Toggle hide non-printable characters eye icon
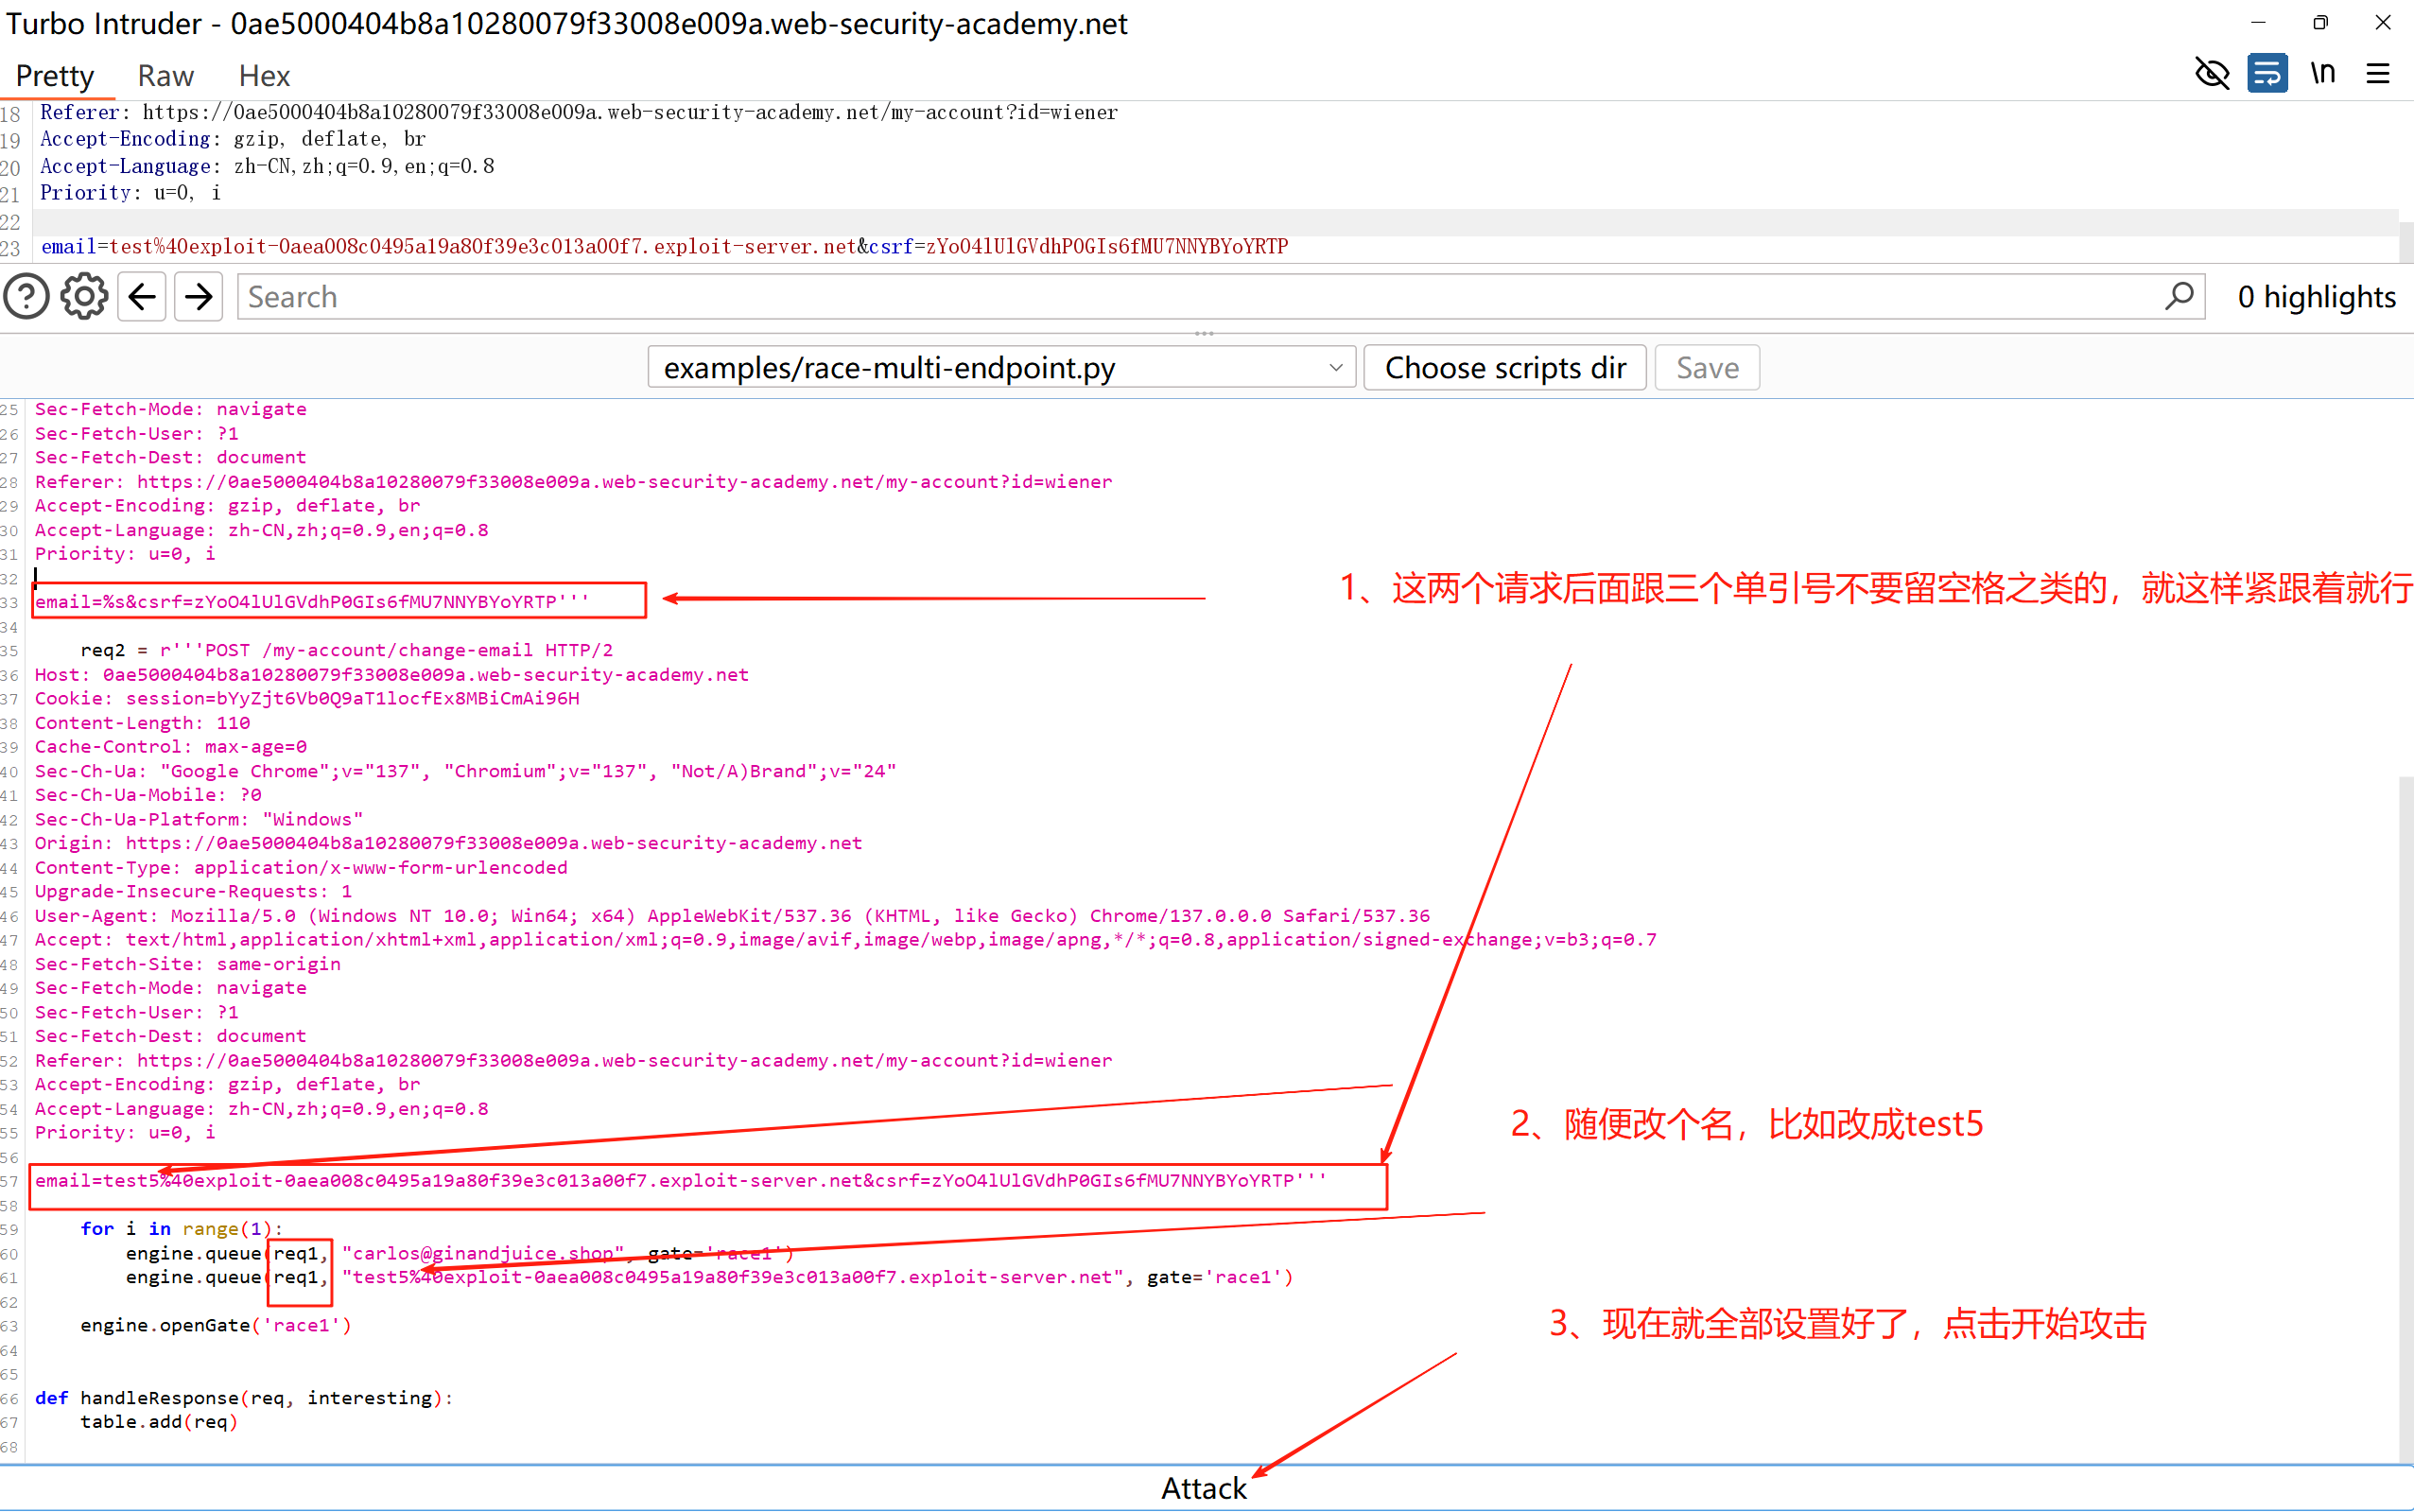The height and width of the screenshot is (1512, 2414). click(x=2211, y=74)
